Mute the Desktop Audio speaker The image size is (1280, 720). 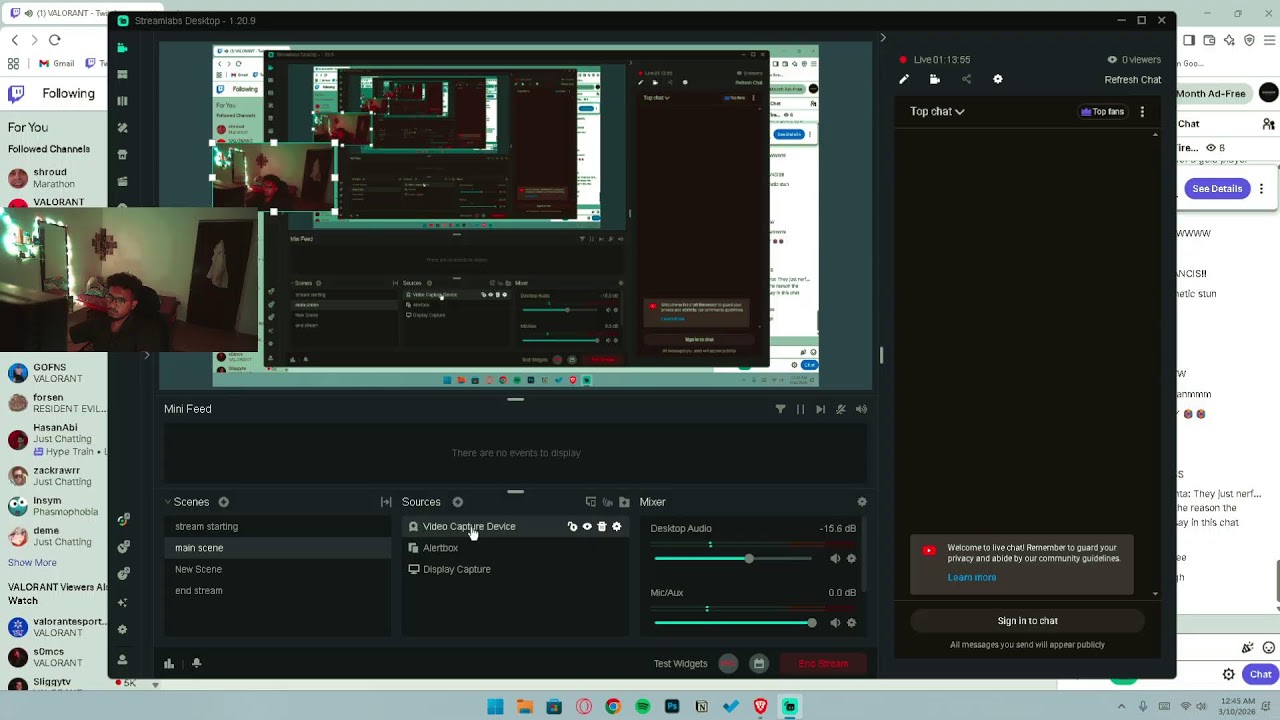pyautogui.click(x=835, y=559)
